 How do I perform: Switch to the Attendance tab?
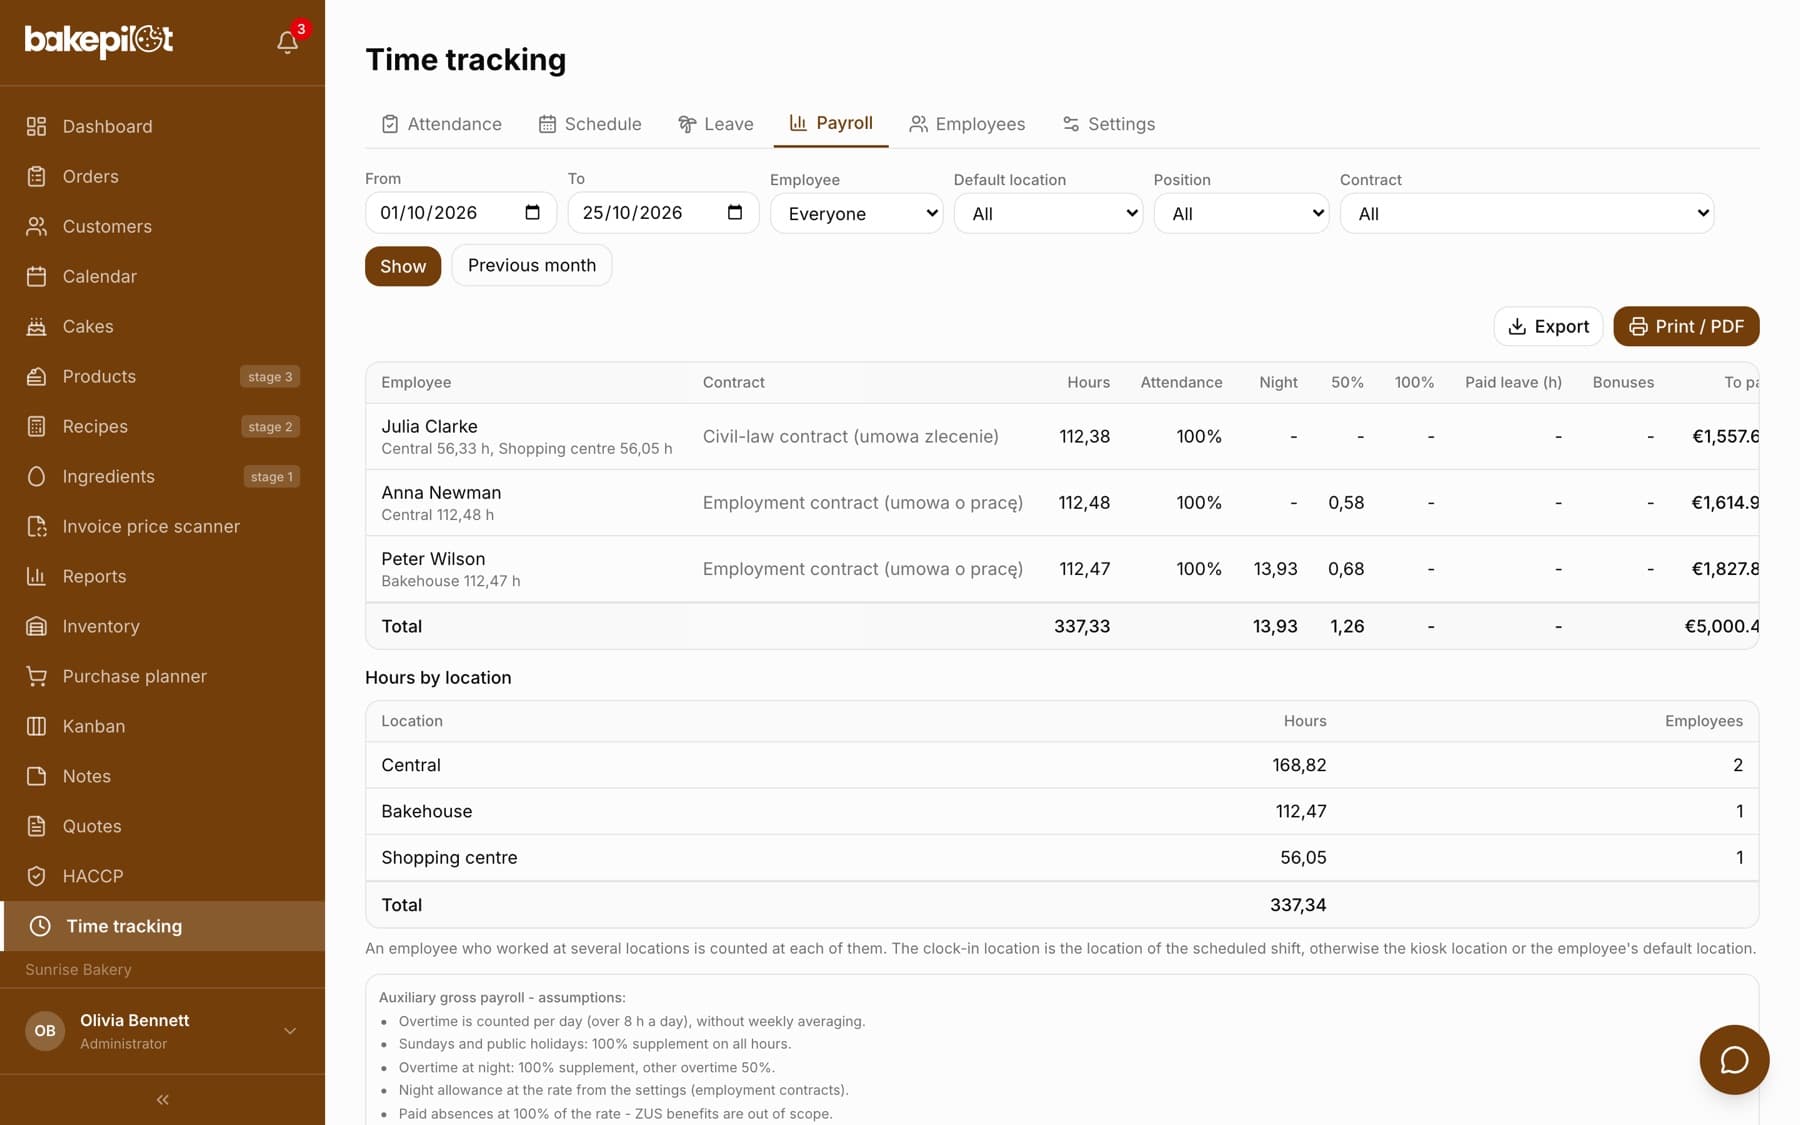[x=441, y=124]
